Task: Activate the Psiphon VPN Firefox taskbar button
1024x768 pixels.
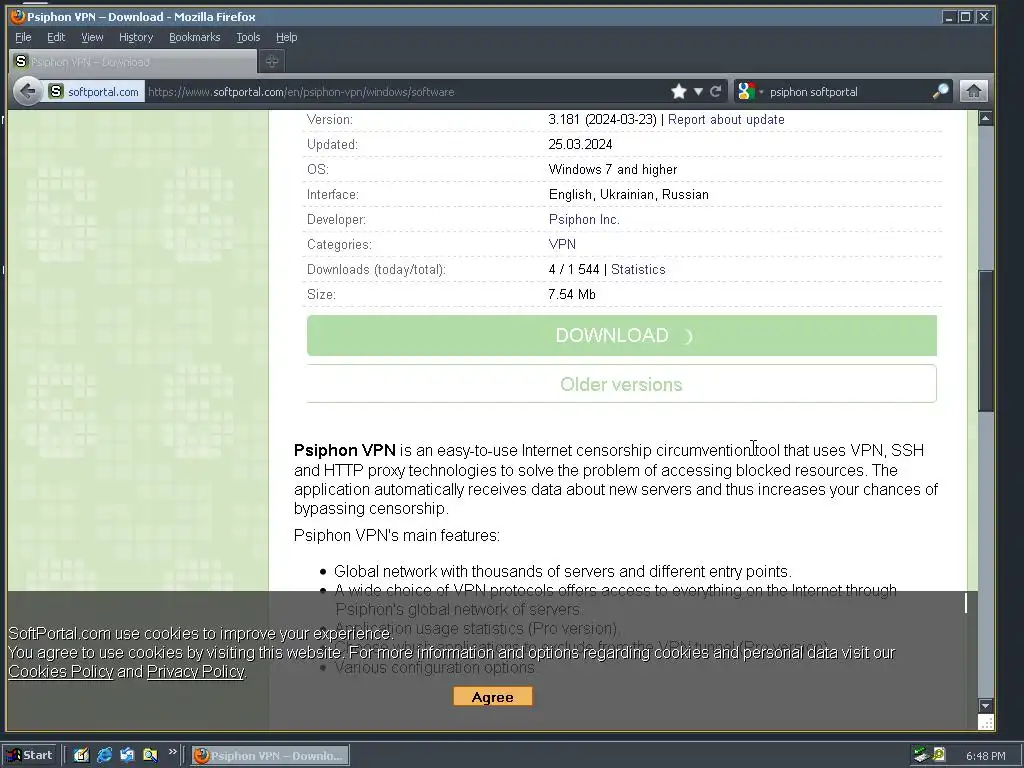Action: click(x=270, y=756)
